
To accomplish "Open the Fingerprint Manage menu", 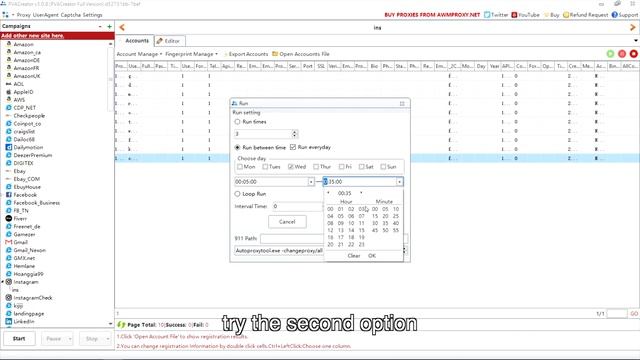I will tap(191, 54).
